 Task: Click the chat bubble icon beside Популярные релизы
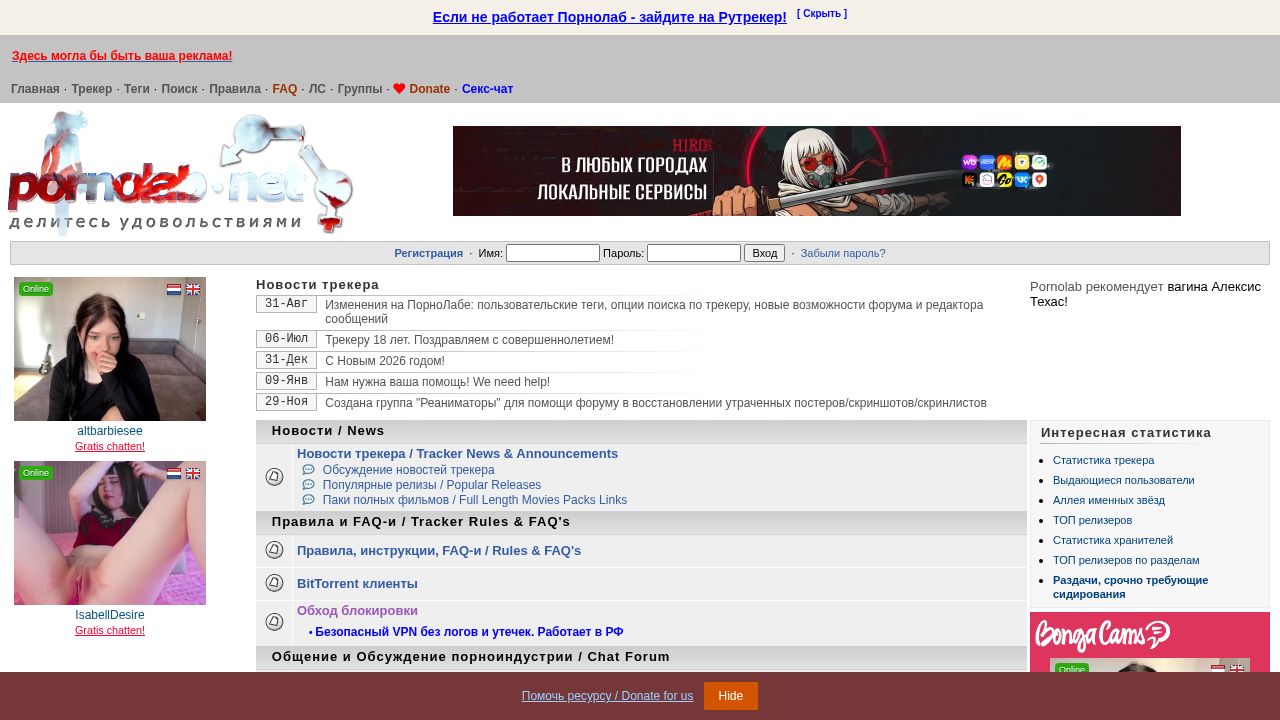tap(308, 485)
